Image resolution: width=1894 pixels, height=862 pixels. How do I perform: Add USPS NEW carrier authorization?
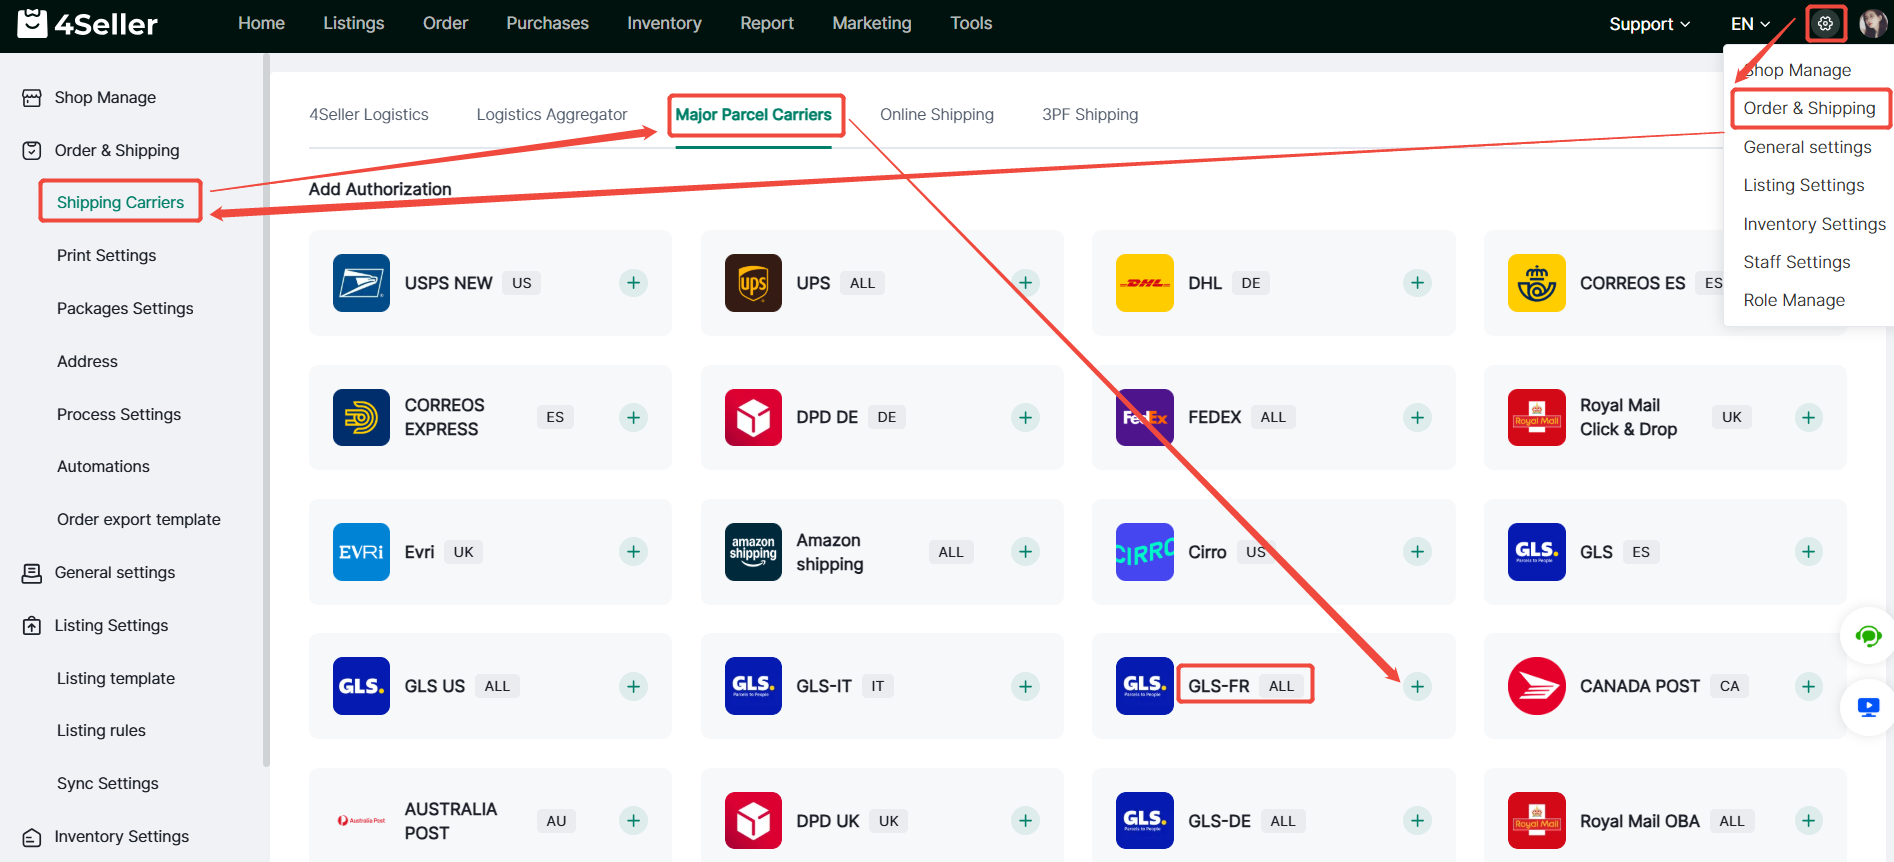click(633, 283)
